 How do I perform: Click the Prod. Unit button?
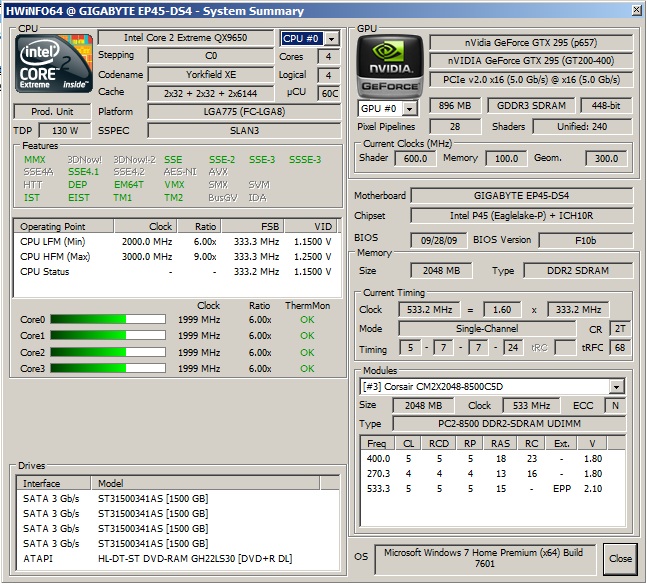pos(52,112)
